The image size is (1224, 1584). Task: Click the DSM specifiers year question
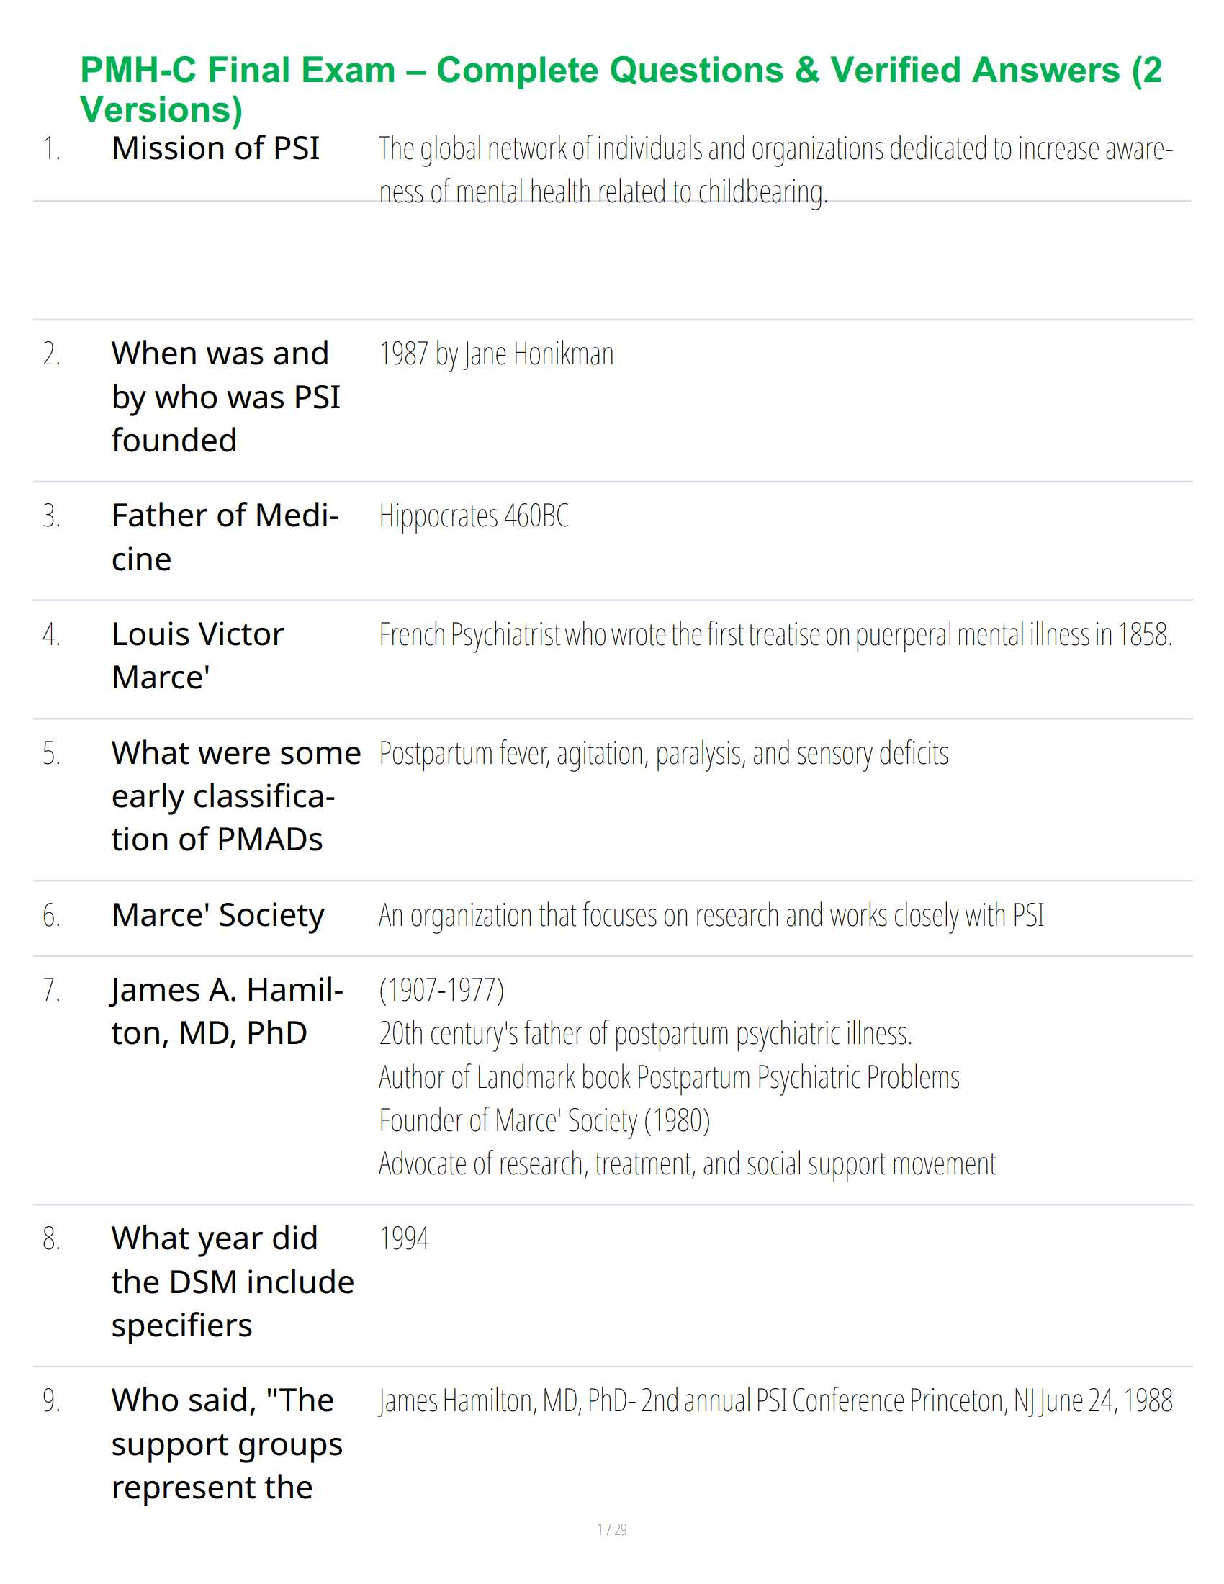click(x=232, y=1281)
